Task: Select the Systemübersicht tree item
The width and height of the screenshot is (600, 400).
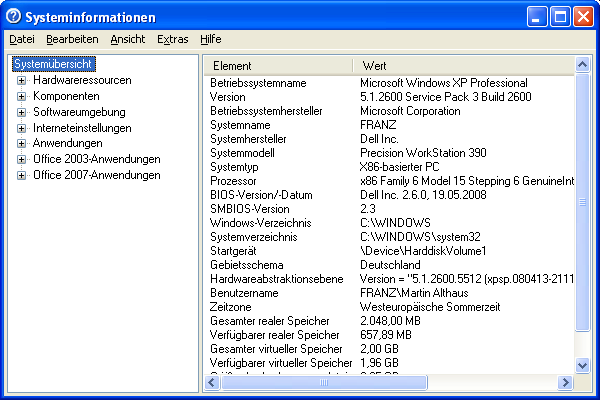Action: pos(54,65)
